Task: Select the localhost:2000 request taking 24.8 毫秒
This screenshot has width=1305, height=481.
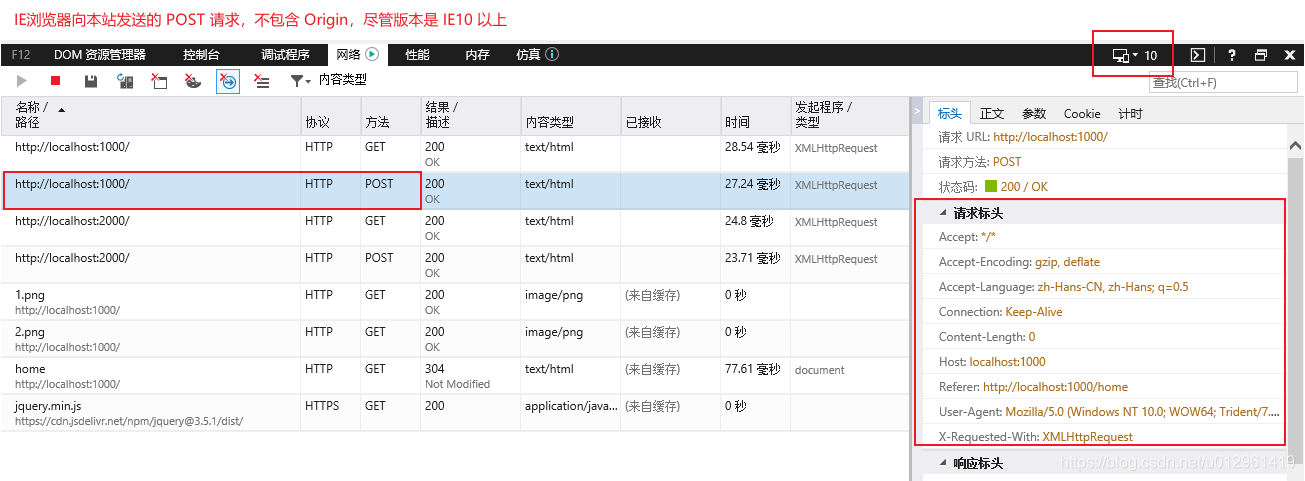Action: click(x=455, y=228)
